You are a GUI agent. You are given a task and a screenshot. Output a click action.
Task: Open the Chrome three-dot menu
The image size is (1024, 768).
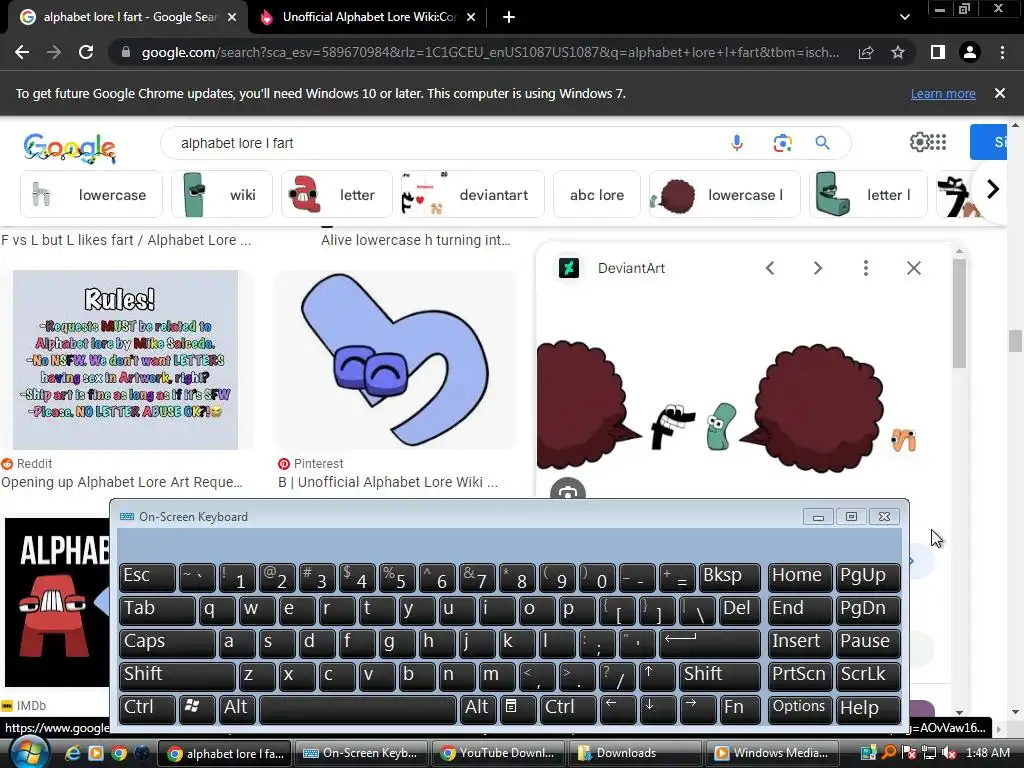coord(1002,52)
